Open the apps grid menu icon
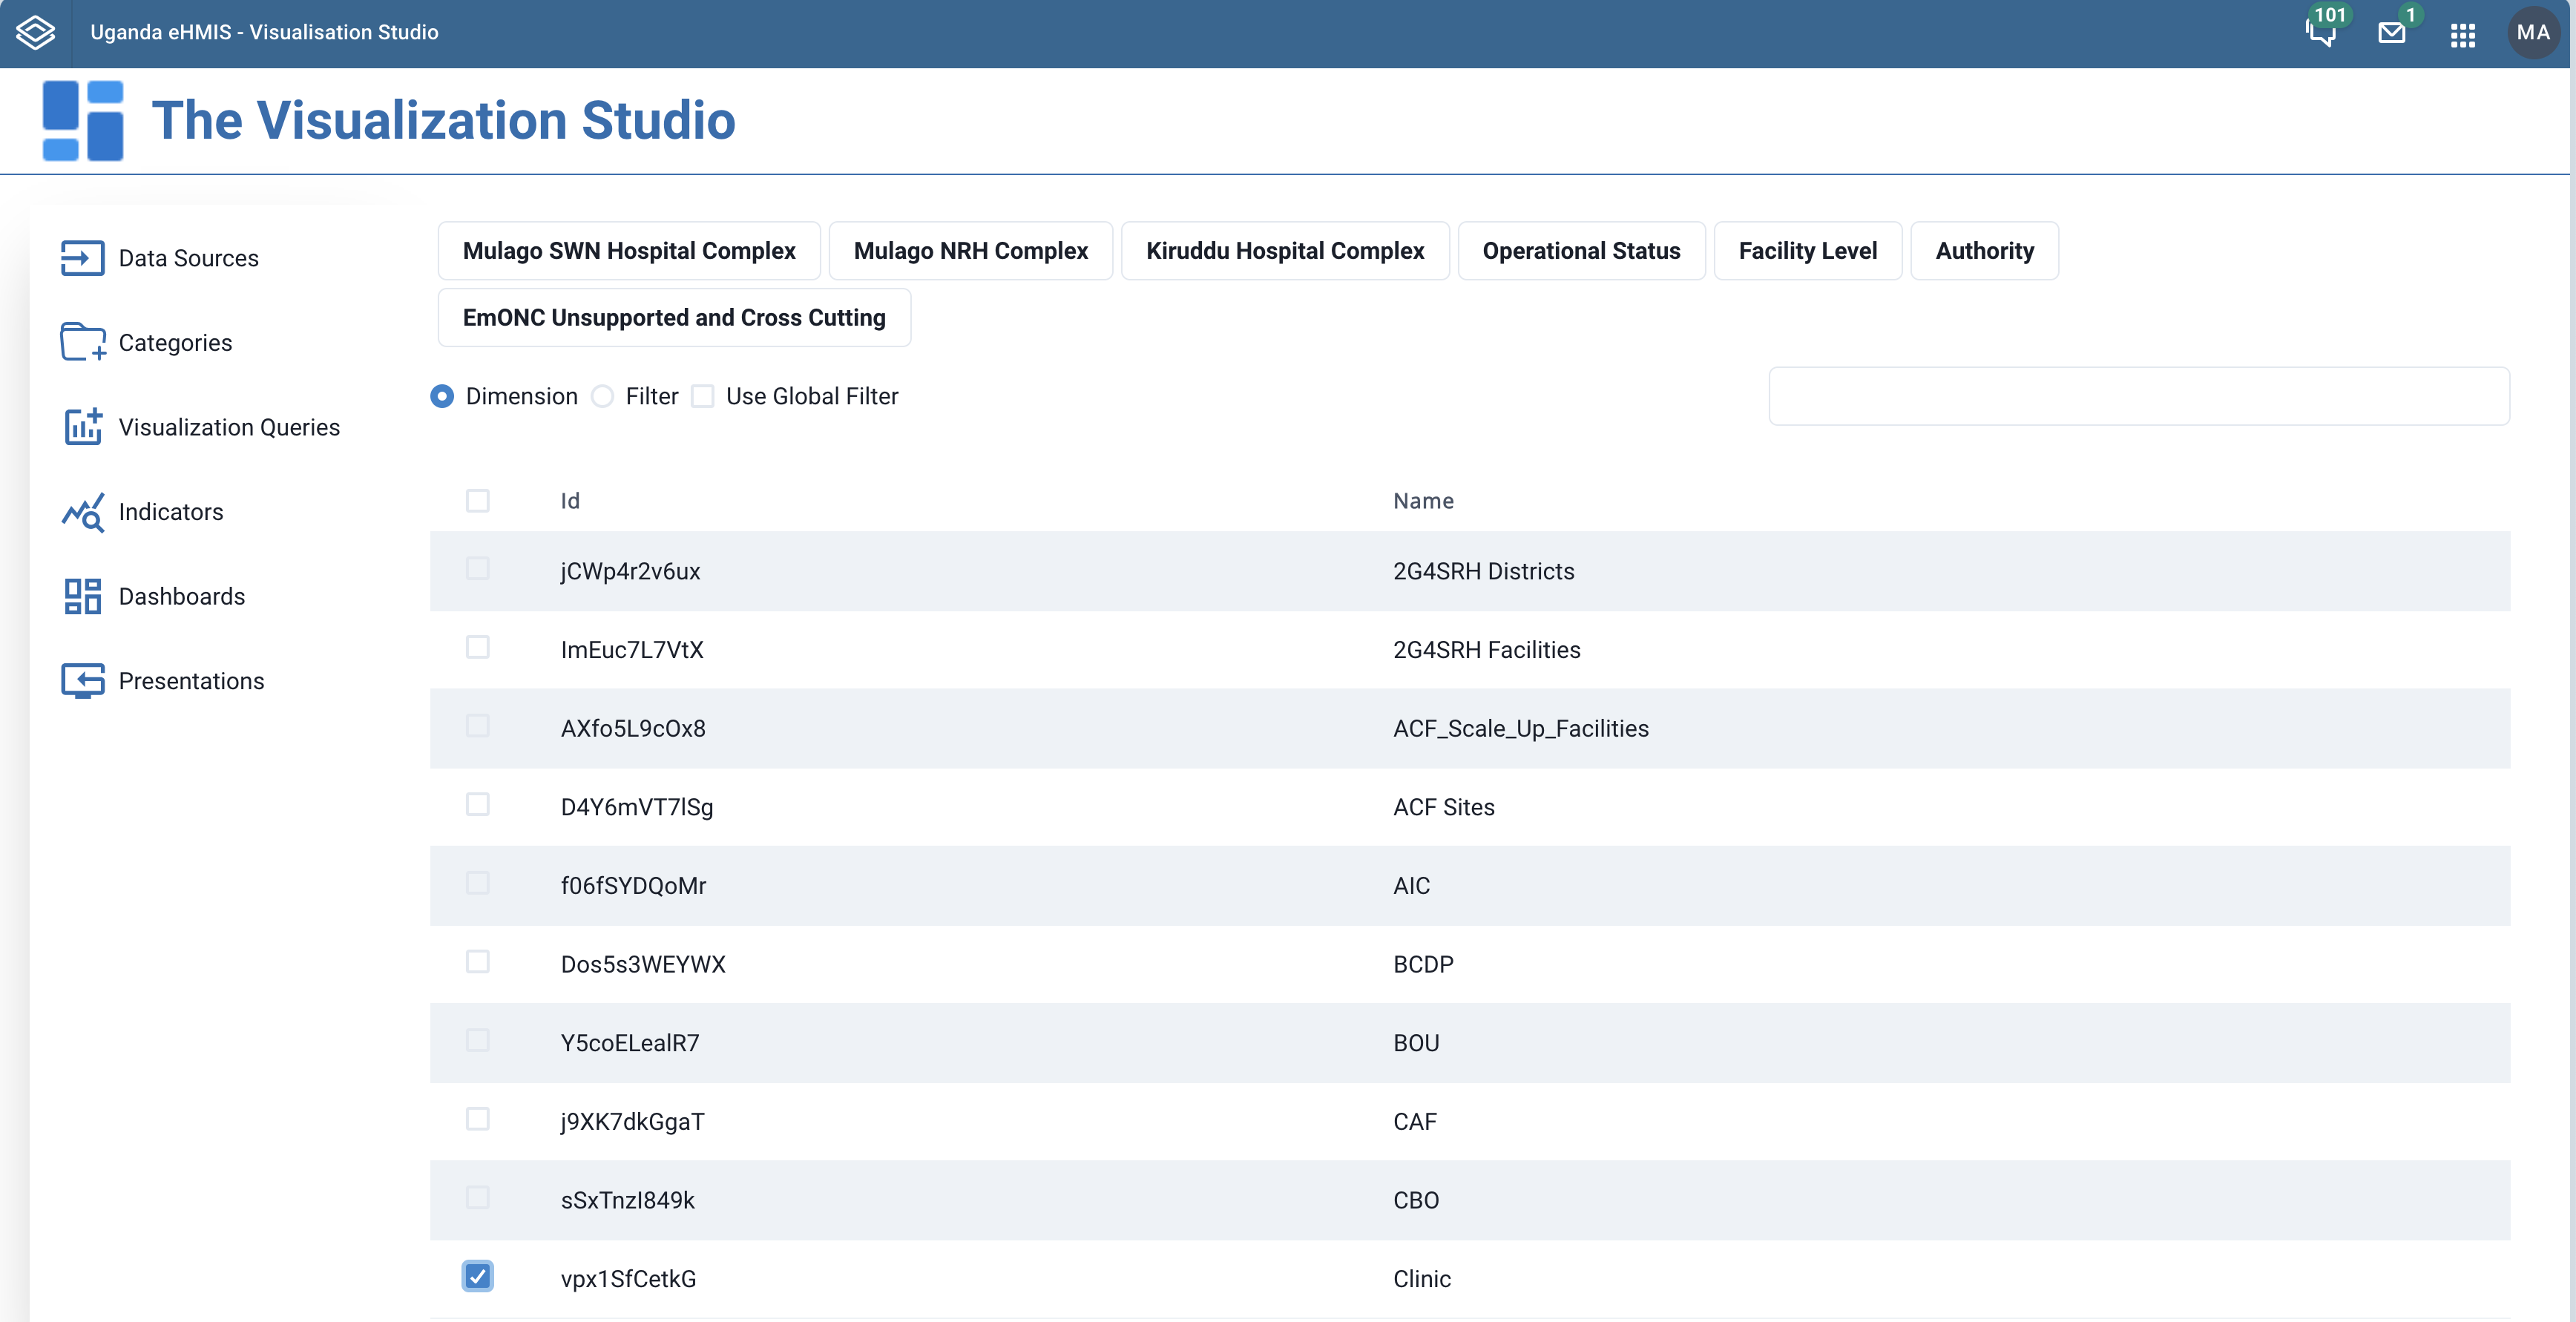The height and width of the screenshot is (1322, 2576). (x=2463, y=35)
